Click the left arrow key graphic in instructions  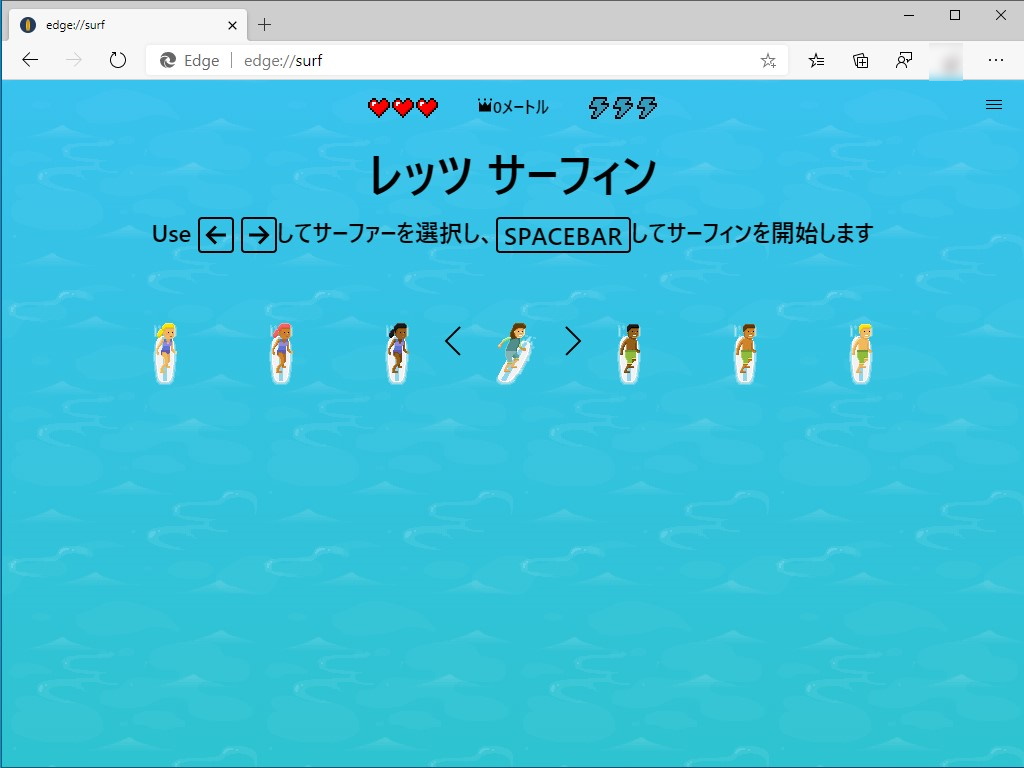[x=215, y=234]
